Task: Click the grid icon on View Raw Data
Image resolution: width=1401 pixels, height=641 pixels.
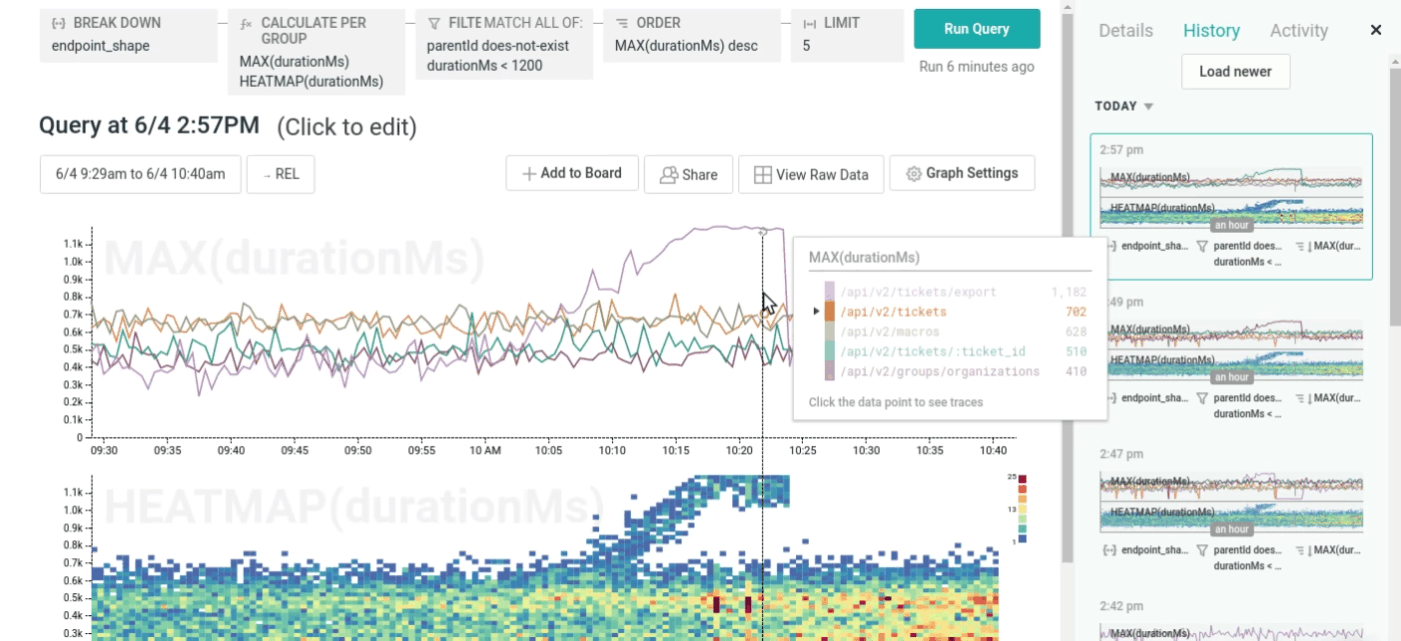Action: coord(761,173)
